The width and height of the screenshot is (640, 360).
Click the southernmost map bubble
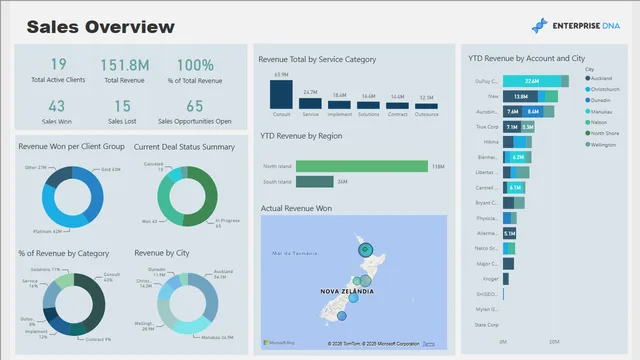tap(342, 316)
